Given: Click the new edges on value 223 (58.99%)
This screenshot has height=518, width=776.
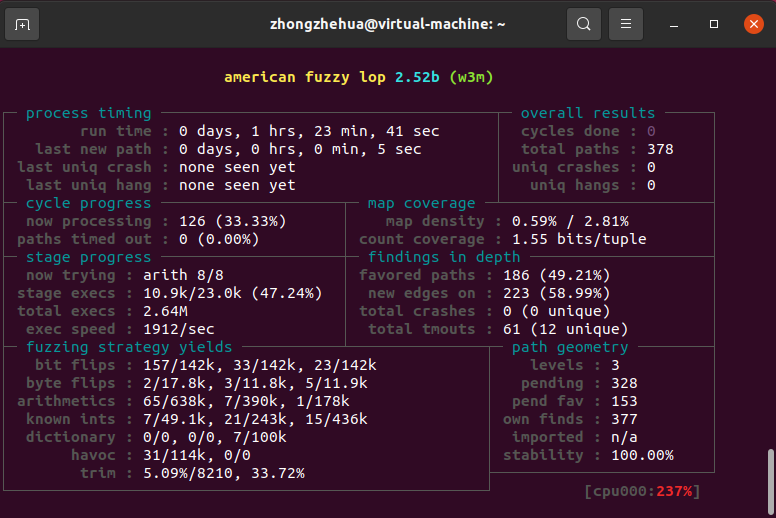Looking at the screenshot, I should 557,293.
